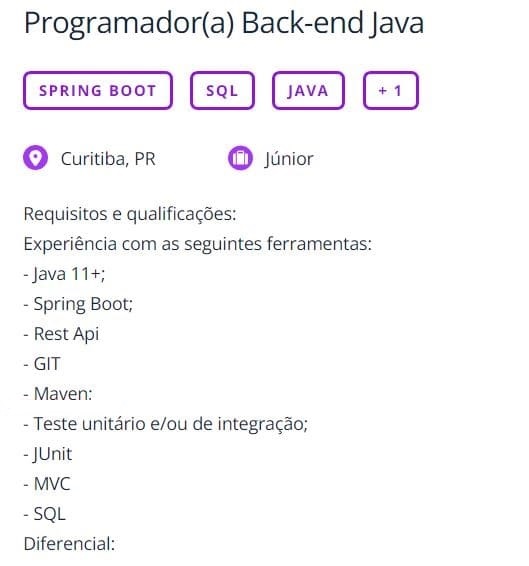This screenshot has width=529, height=566.
Task: Open the Programador(a) Back-end Java title
Action: (x=224, y=24)
